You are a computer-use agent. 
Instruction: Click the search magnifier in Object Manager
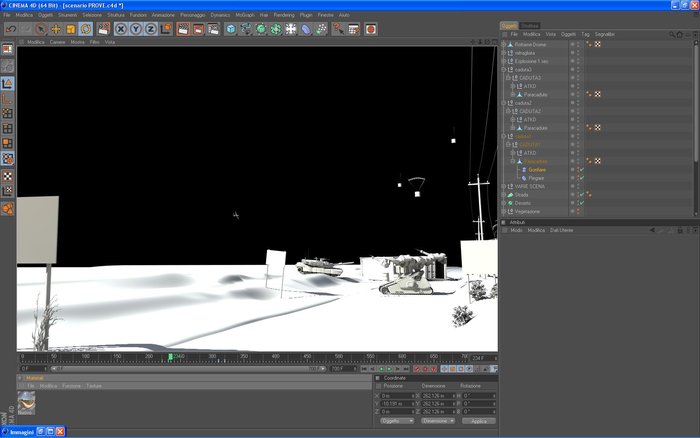[672, 34]
